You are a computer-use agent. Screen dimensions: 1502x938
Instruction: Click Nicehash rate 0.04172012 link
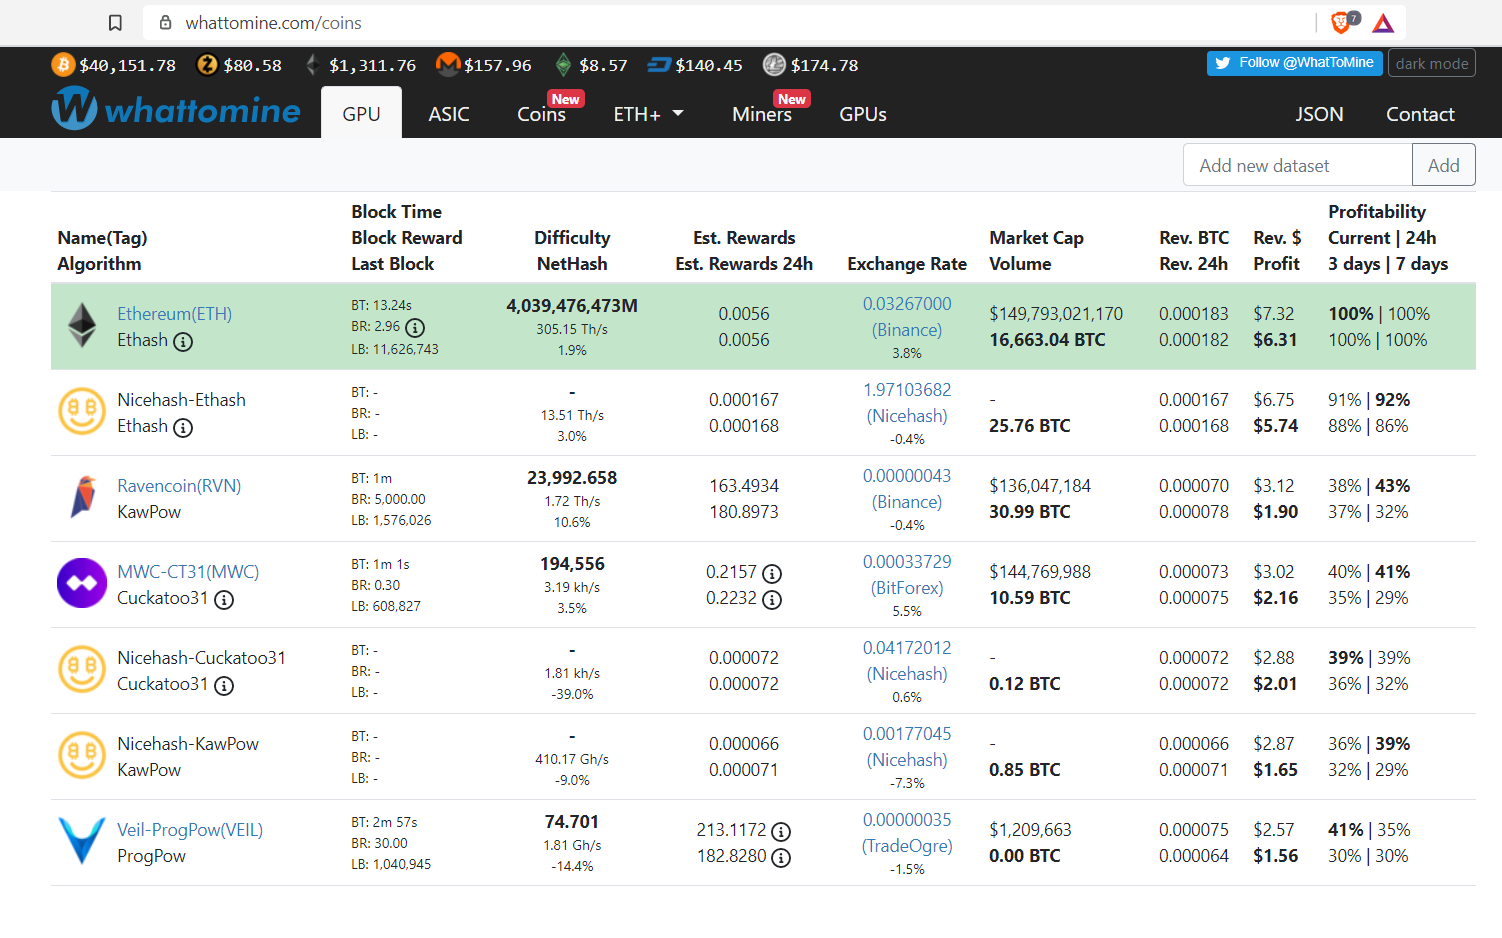coord(907,648)
